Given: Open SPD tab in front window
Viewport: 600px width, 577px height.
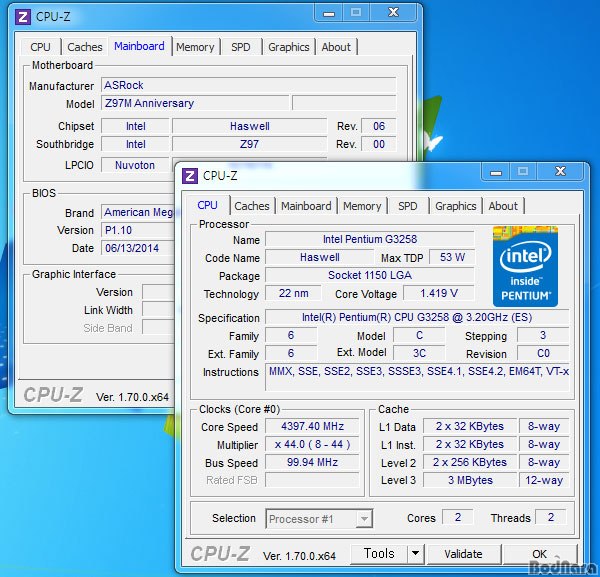Looking at the screenshot, I should click(408, 206).
